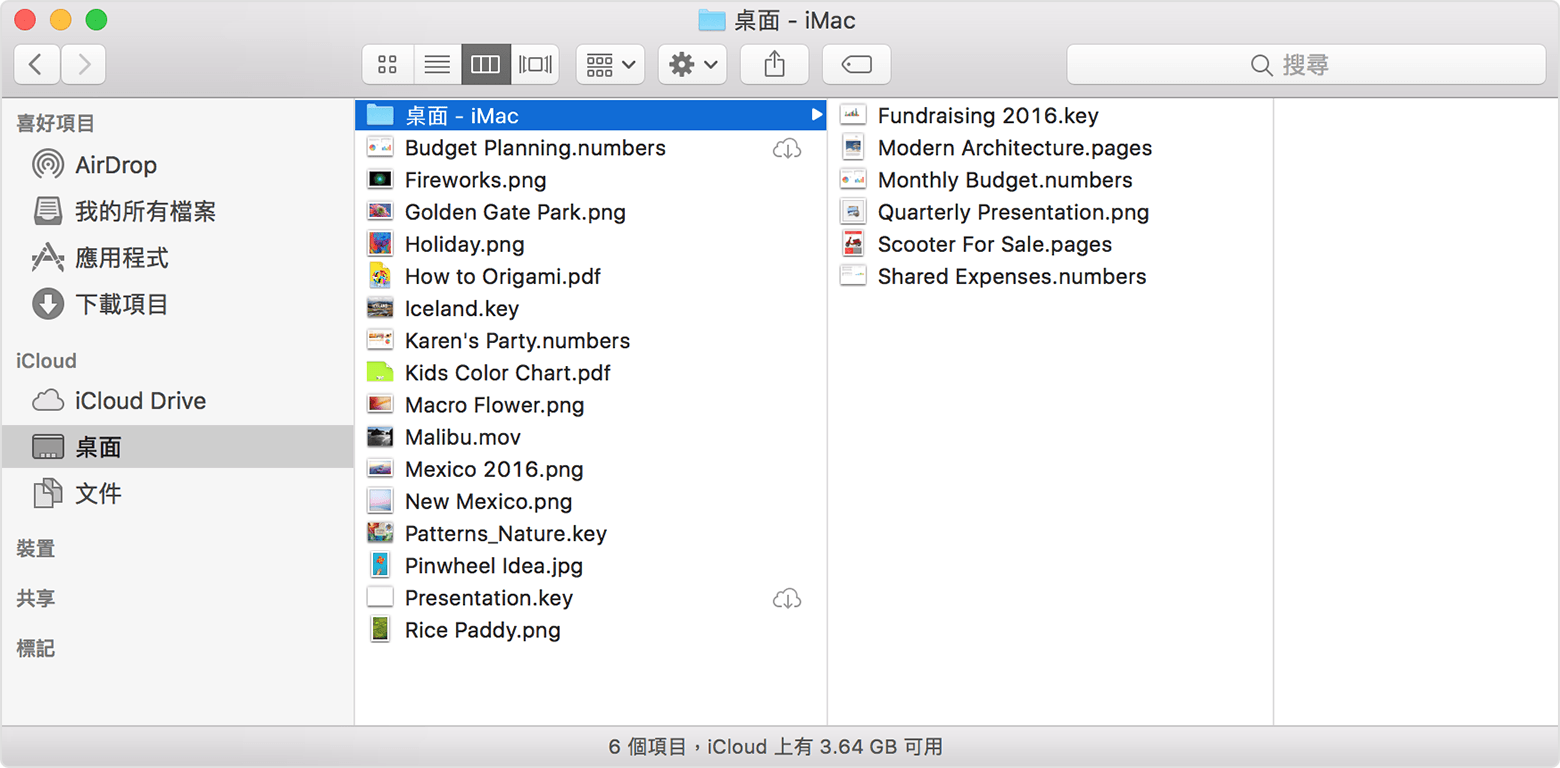The width and height of the screenshot is (1560, 768).
Task: Expand the 裝置 sidebar section
Action: click(36, 548)
